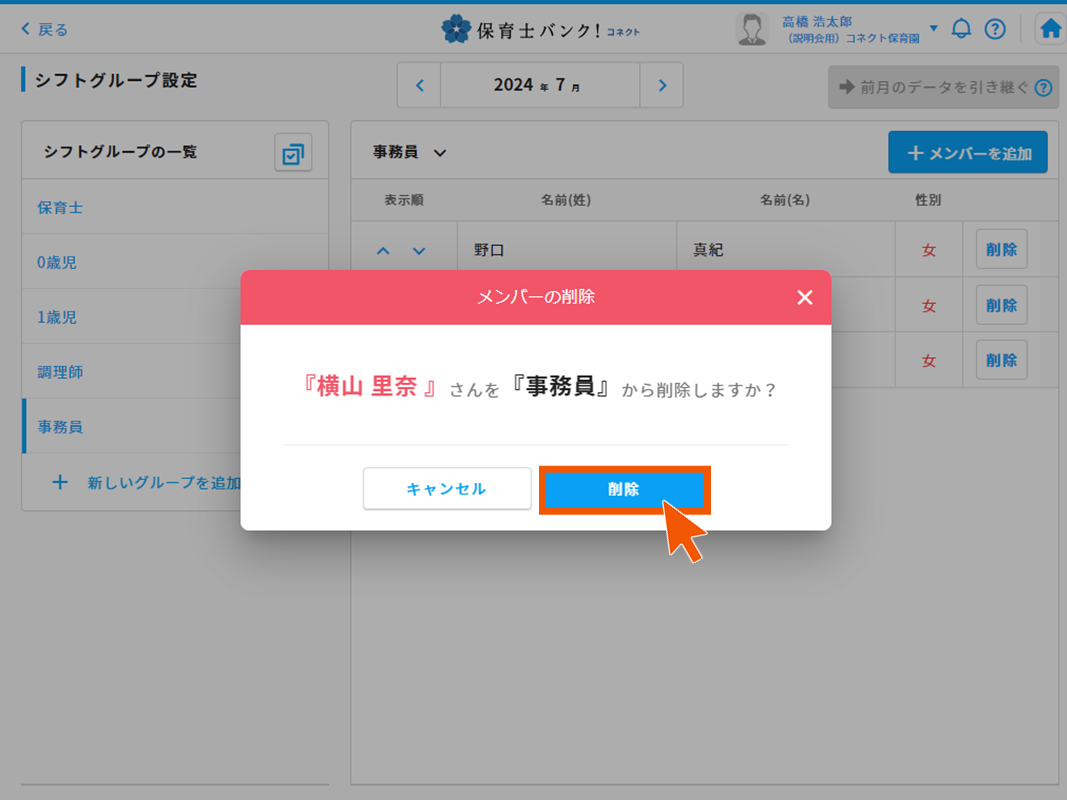Advance to the next month with the right chevron
The image size is (1067, 800).
pyautogui.click(x=661, y=85)
